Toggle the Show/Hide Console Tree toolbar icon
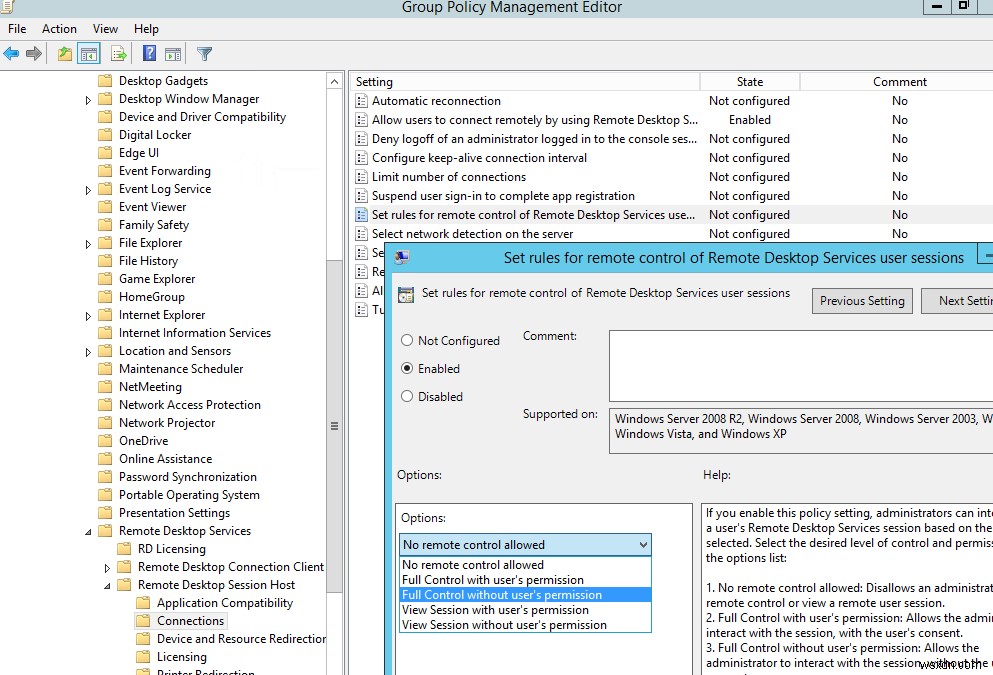 coord(89,53)
